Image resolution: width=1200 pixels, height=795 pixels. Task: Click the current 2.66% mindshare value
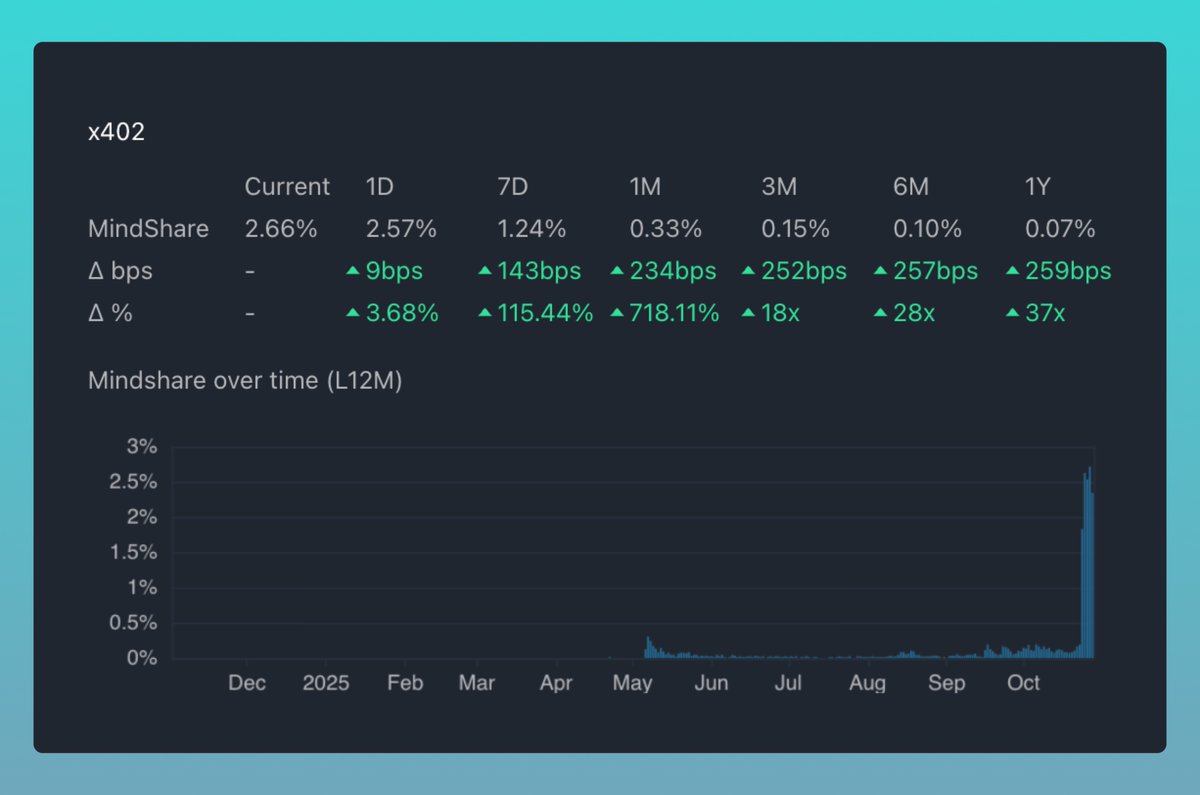[x=280, y=229]
